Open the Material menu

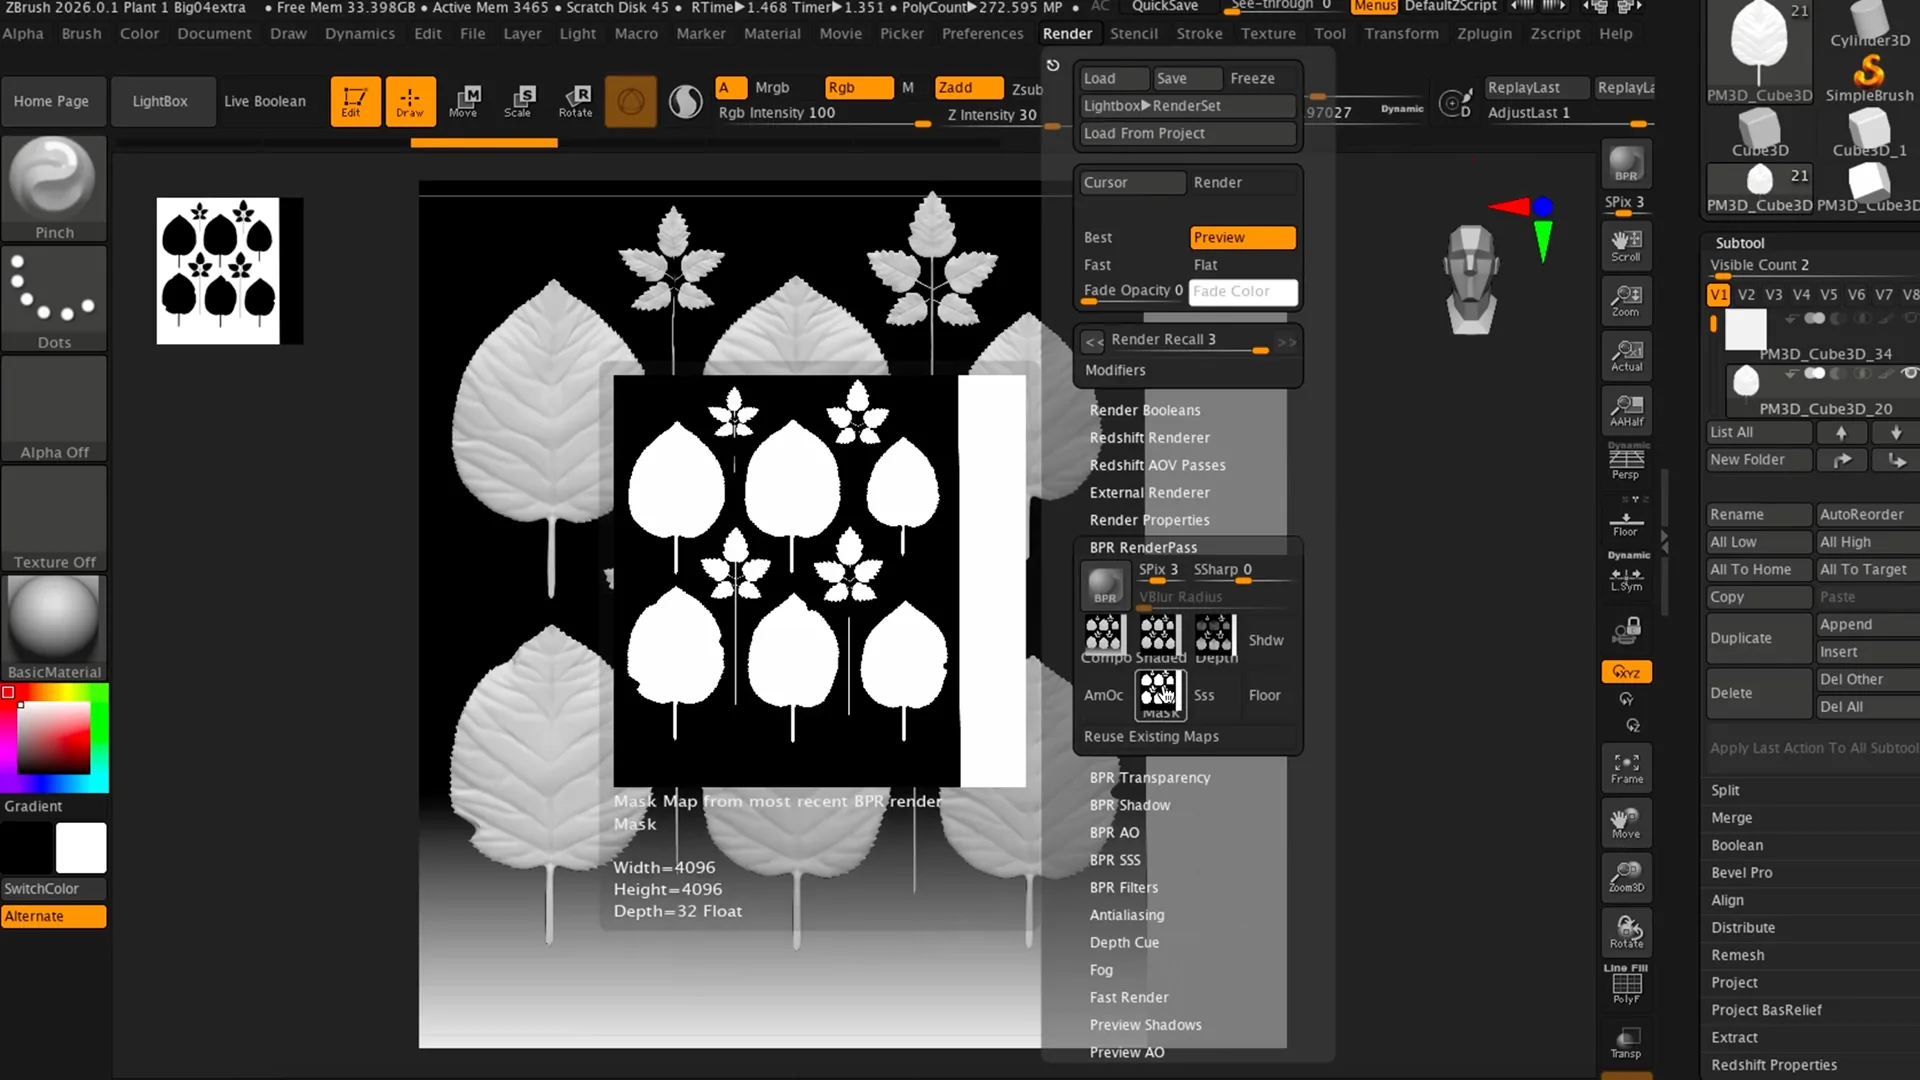[772, 33]
